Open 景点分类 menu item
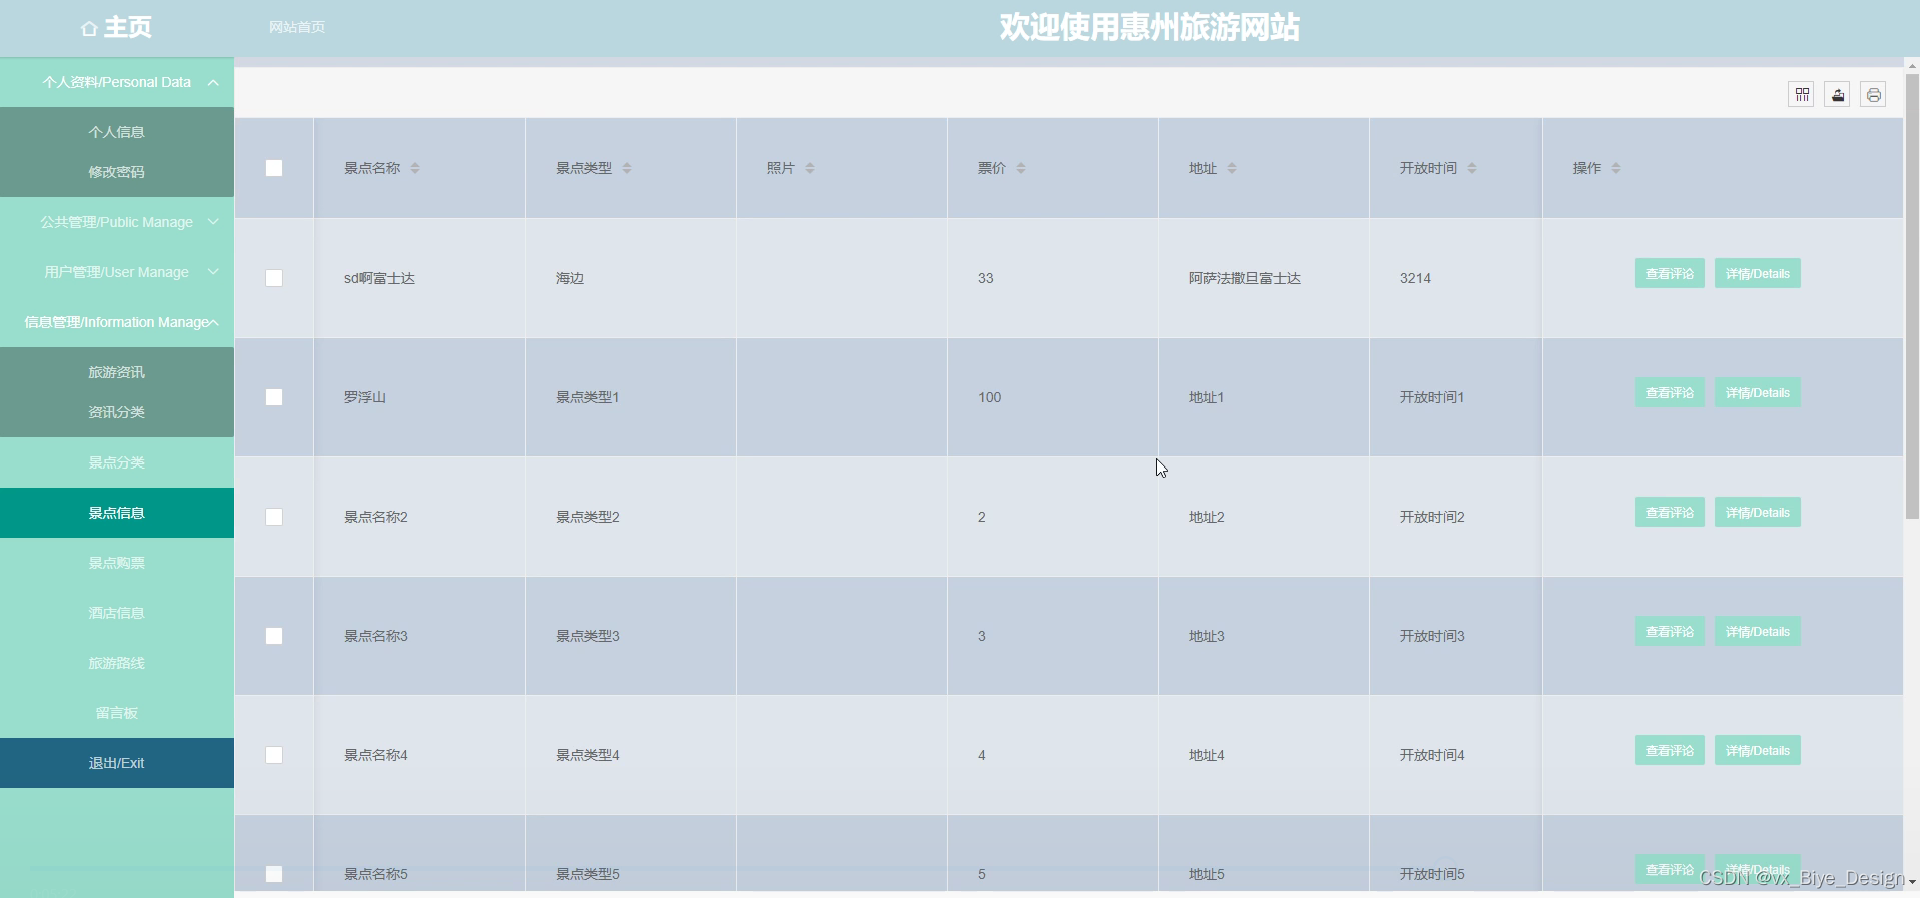This screenshot has width=1920, height=898. (117, 463)
